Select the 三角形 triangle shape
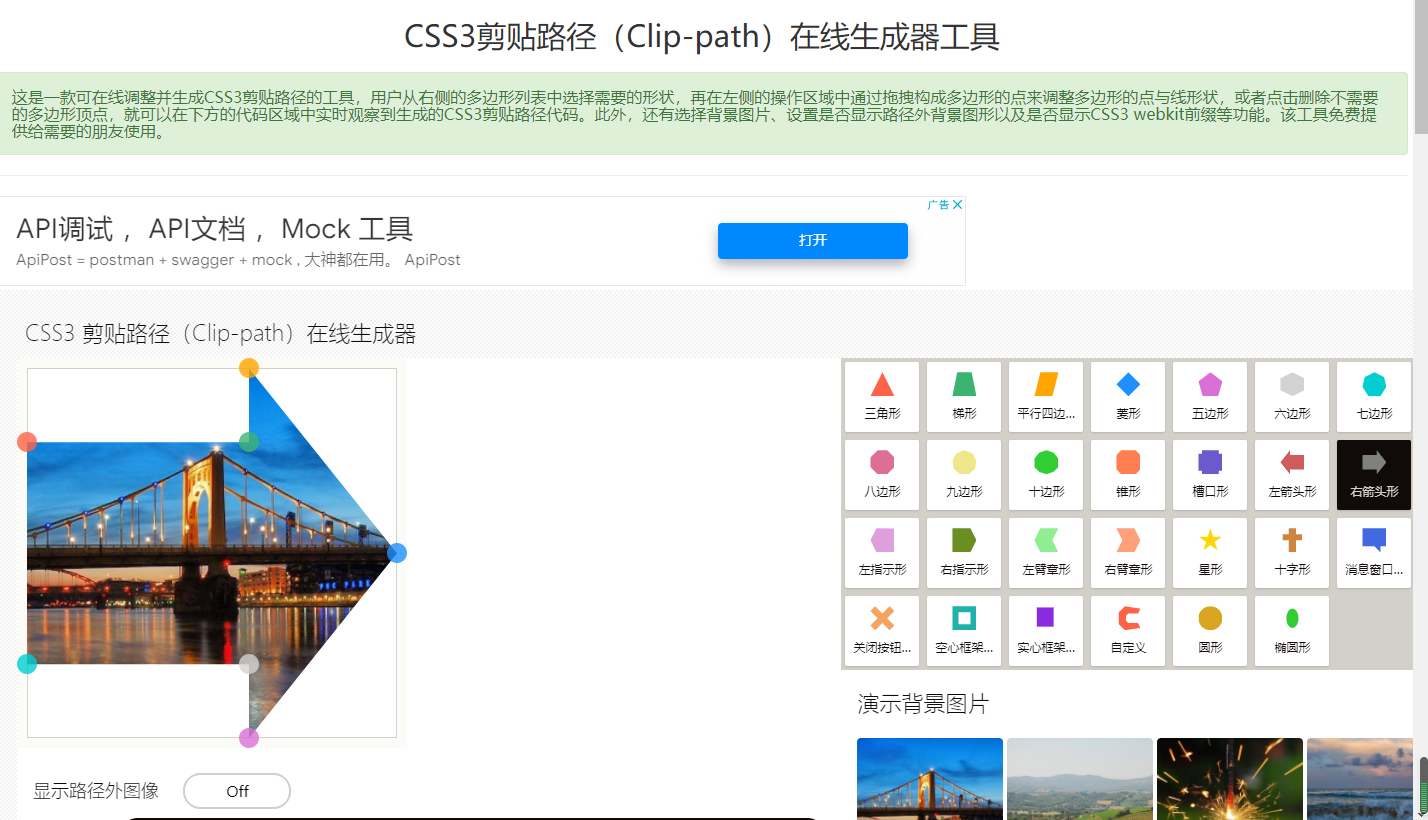 881,396
